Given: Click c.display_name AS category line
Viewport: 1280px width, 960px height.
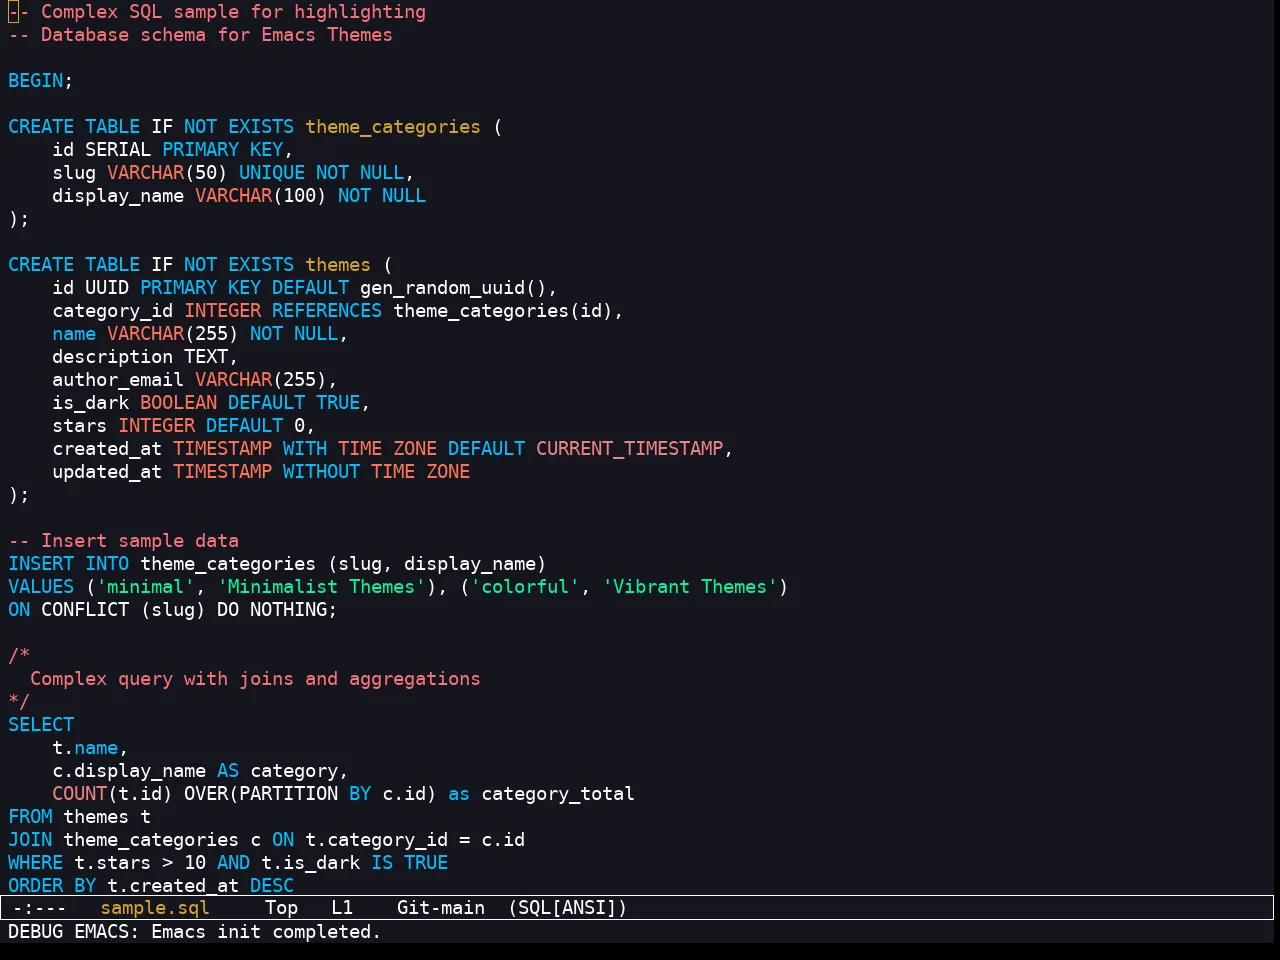Looking at the screenshot, I should pos(200,771).
